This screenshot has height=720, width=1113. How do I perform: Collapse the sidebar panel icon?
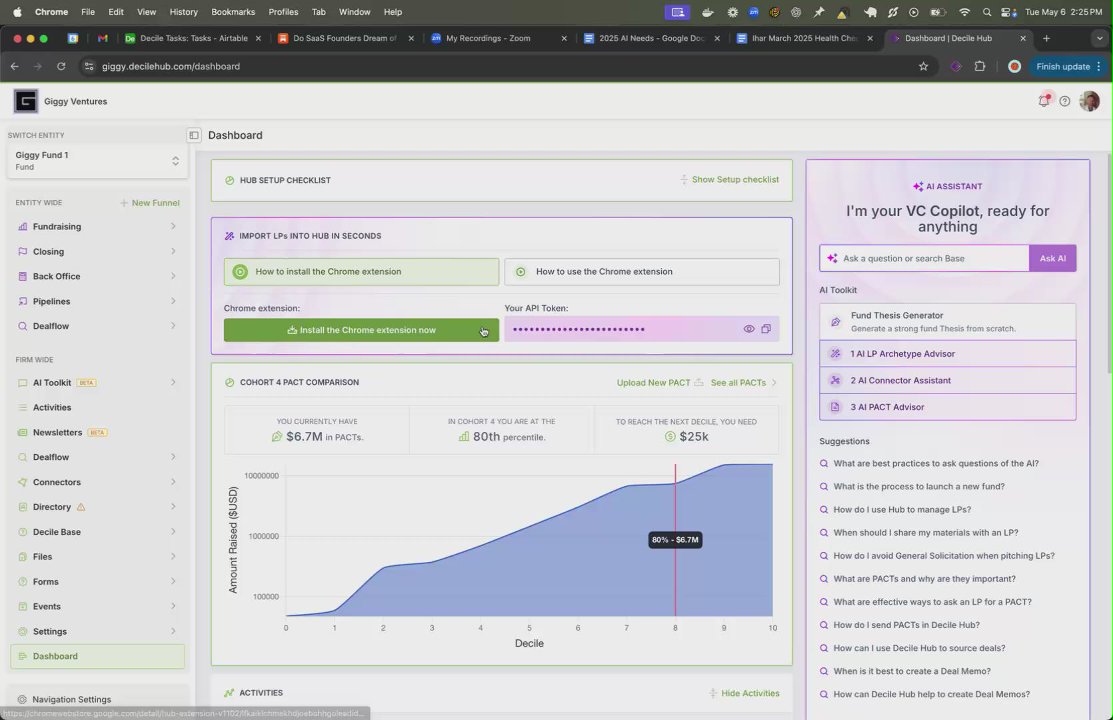[194, 135]
